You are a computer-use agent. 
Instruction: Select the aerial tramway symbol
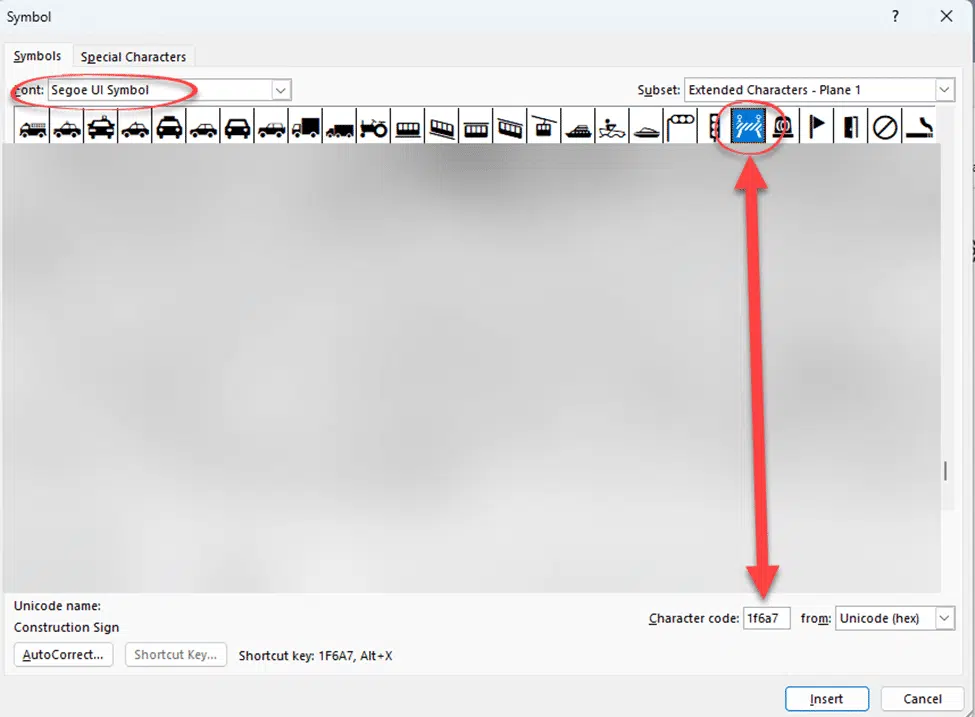point(544,126)
